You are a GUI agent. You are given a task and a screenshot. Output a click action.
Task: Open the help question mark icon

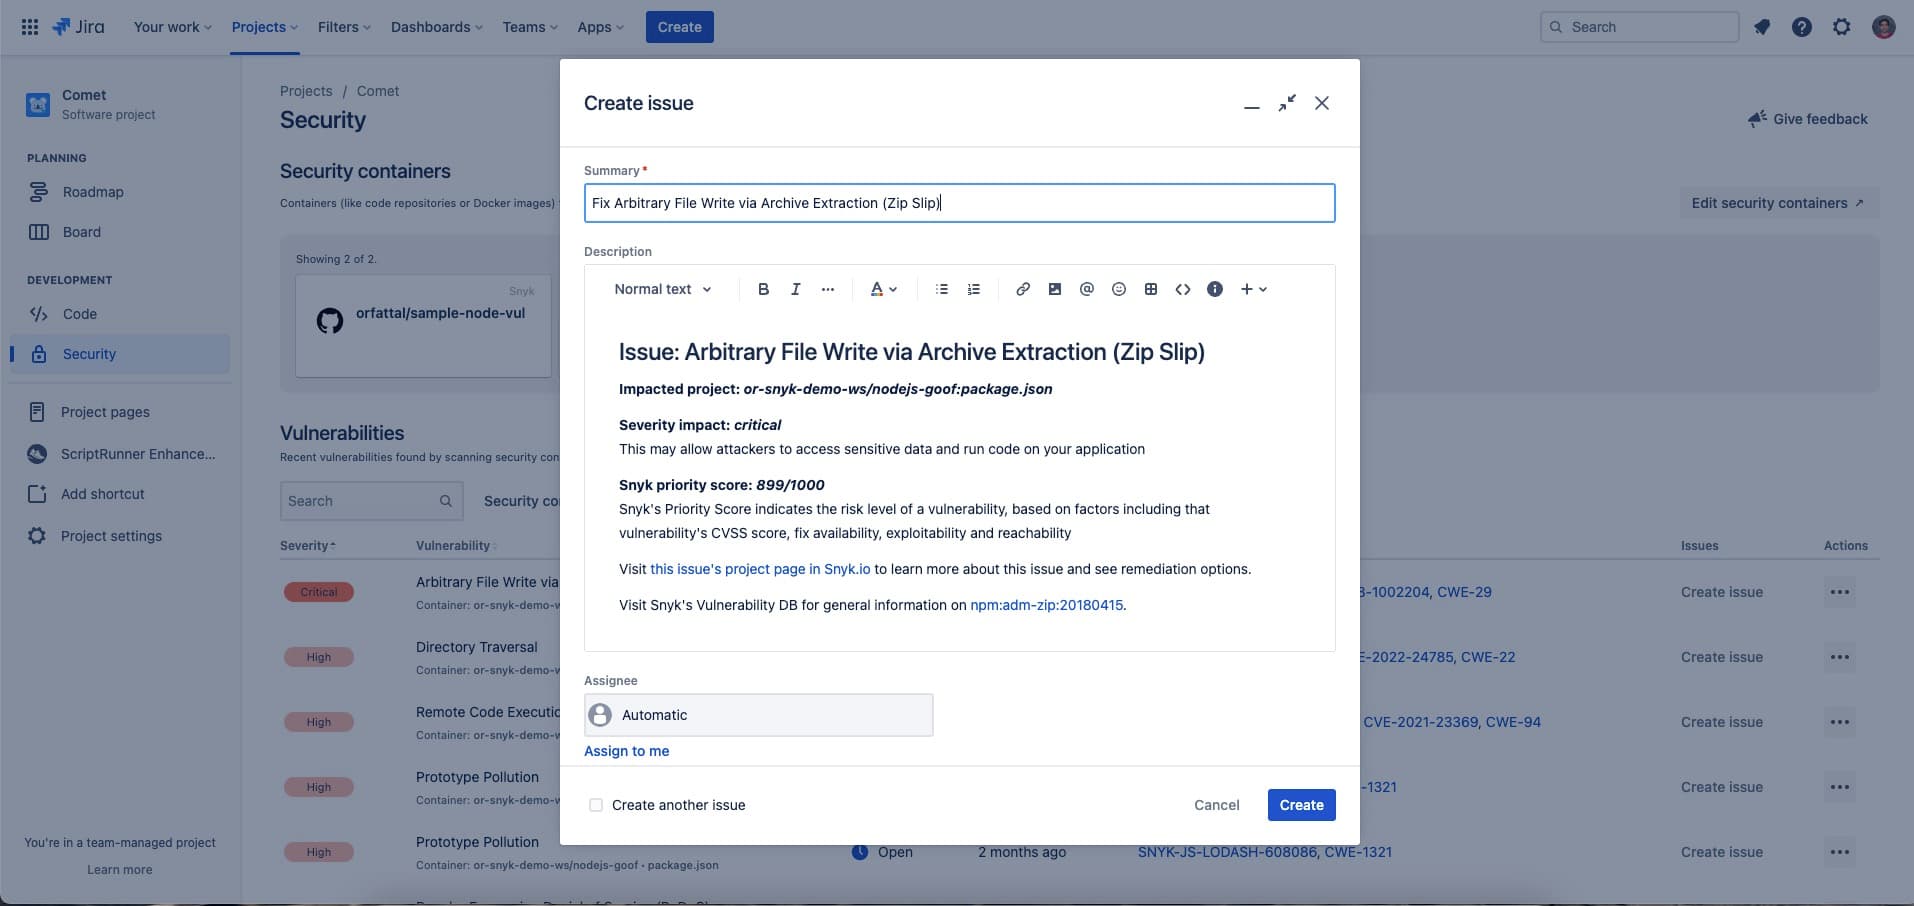pyautogui.click(x=1802, y=27)
